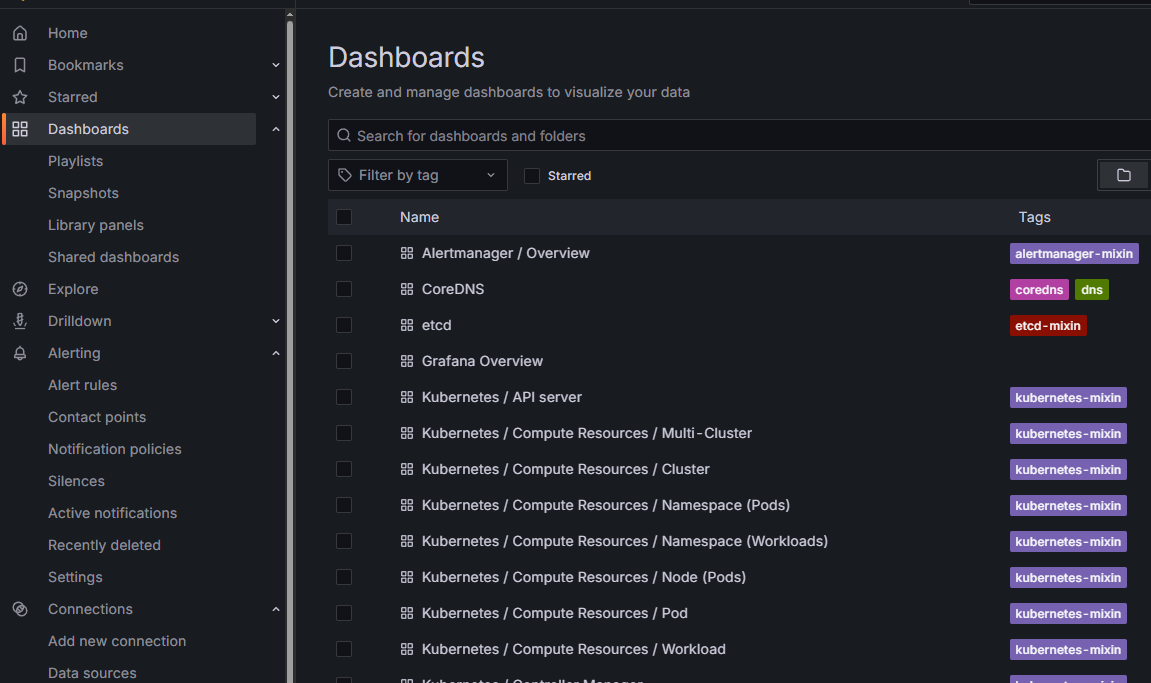Click the Bookmarks ribbon icon
The height and width of the screenshot is (683, 1151).
20,65
